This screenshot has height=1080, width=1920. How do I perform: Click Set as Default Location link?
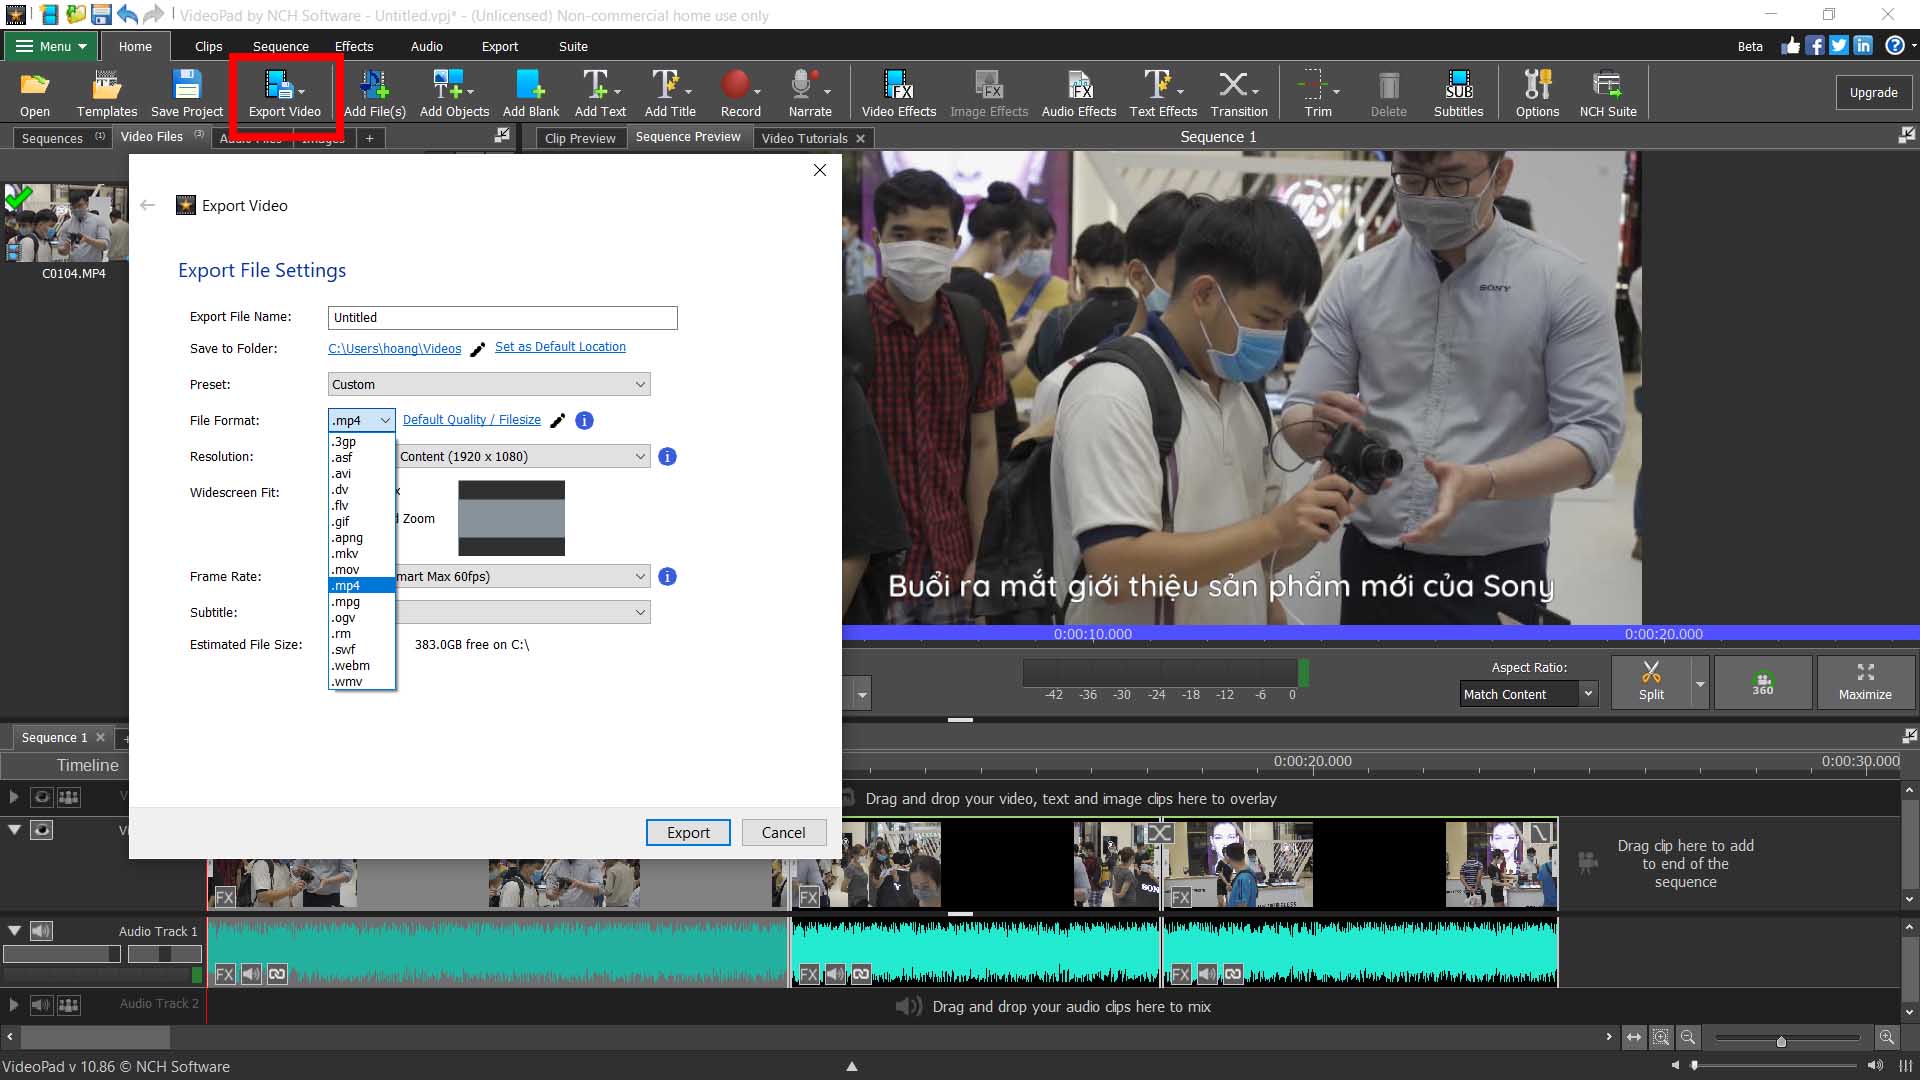click(559, 345)
